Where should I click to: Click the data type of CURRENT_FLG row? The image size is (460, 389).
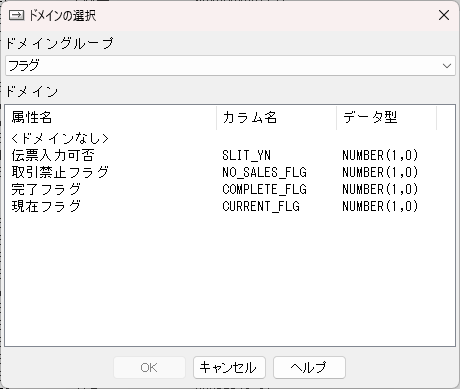(380, 206)
